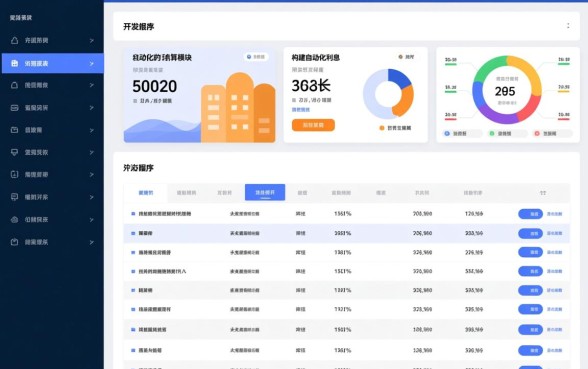
Task: Click the camera-like icon of the ninth sidebar item
Action: coord(14,220)
